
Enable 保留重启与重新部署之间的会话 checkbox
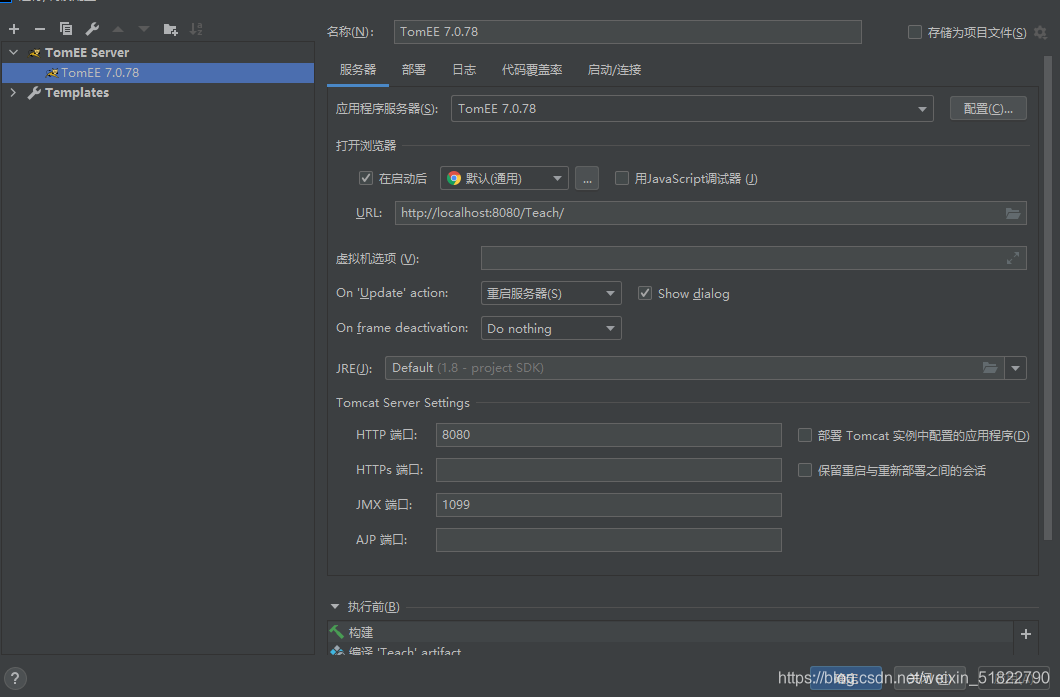(x=804, y=469)
